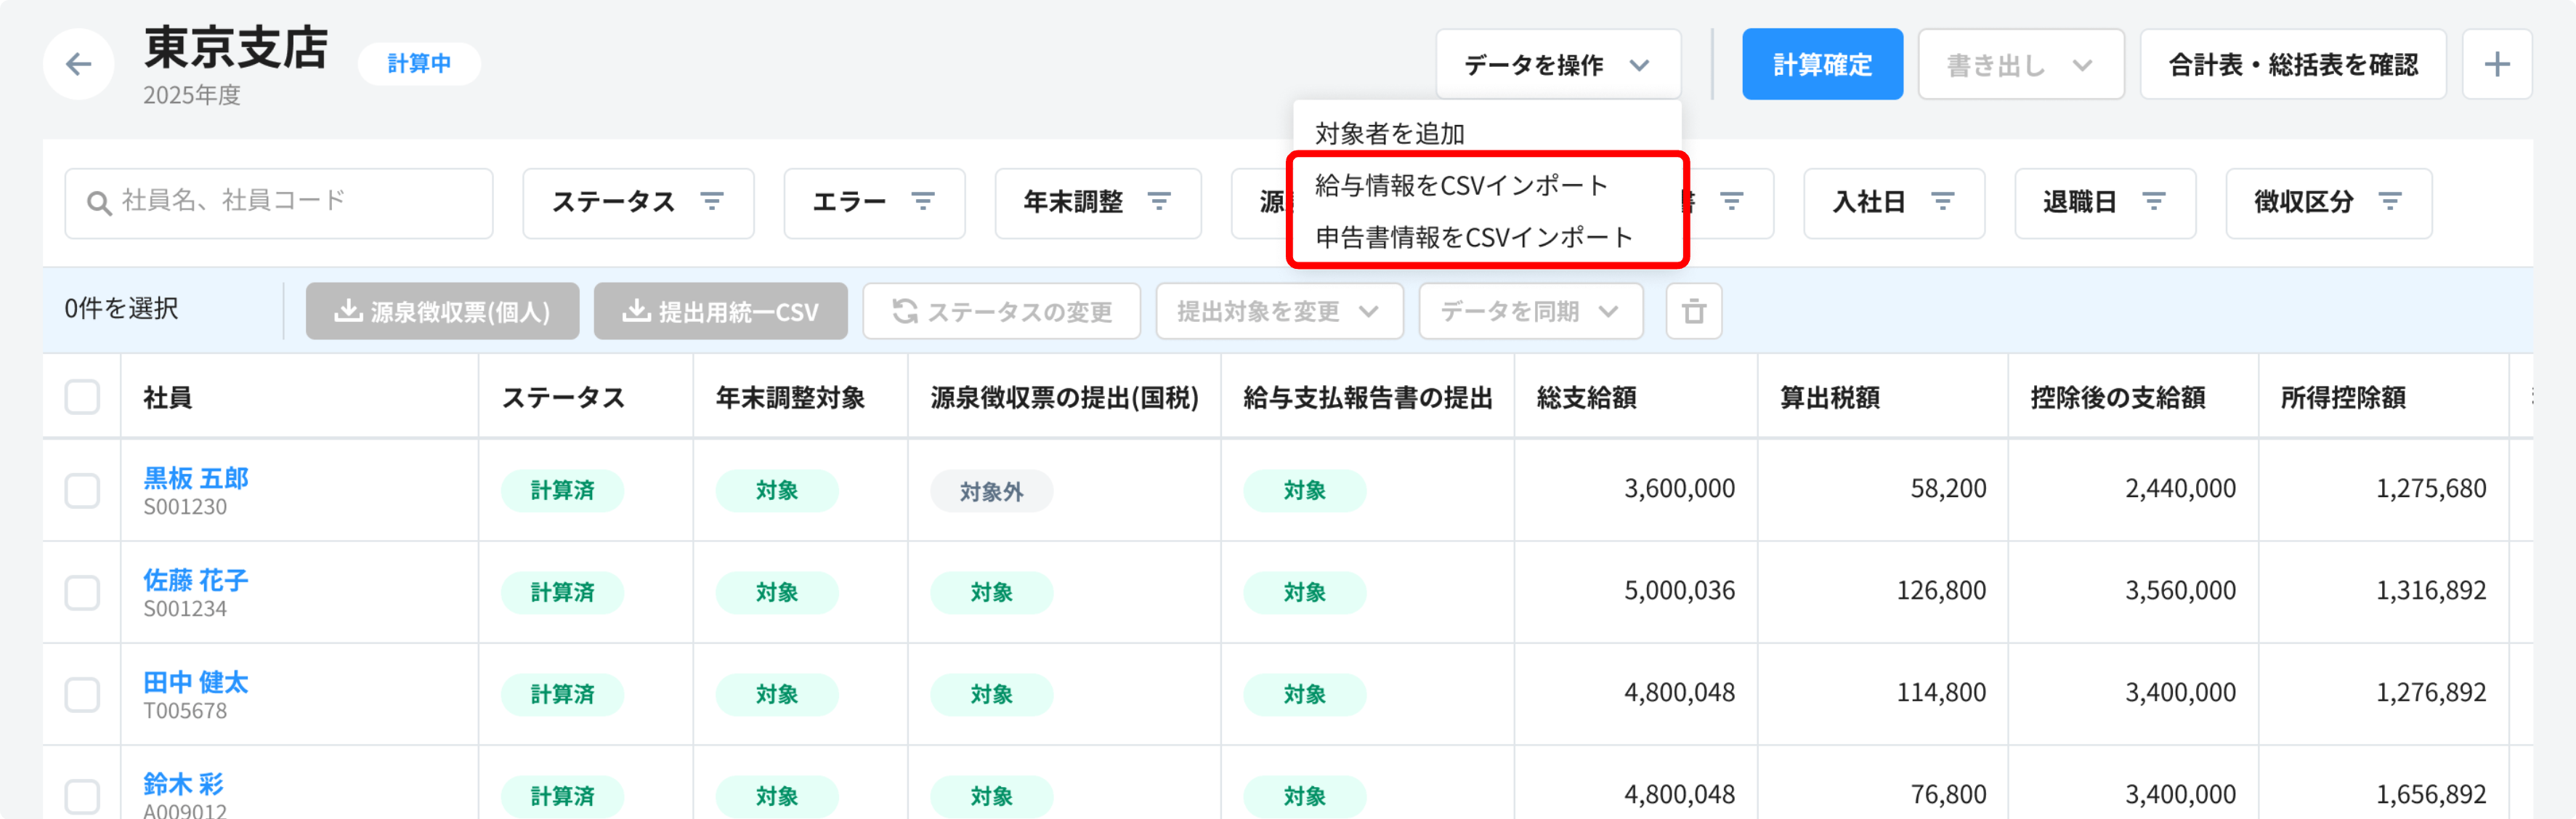This screenshot has height=819, width=2576.
Task: Click the 退職日 filter icon
Action: pyautogui.click(x=2153, y=202)
